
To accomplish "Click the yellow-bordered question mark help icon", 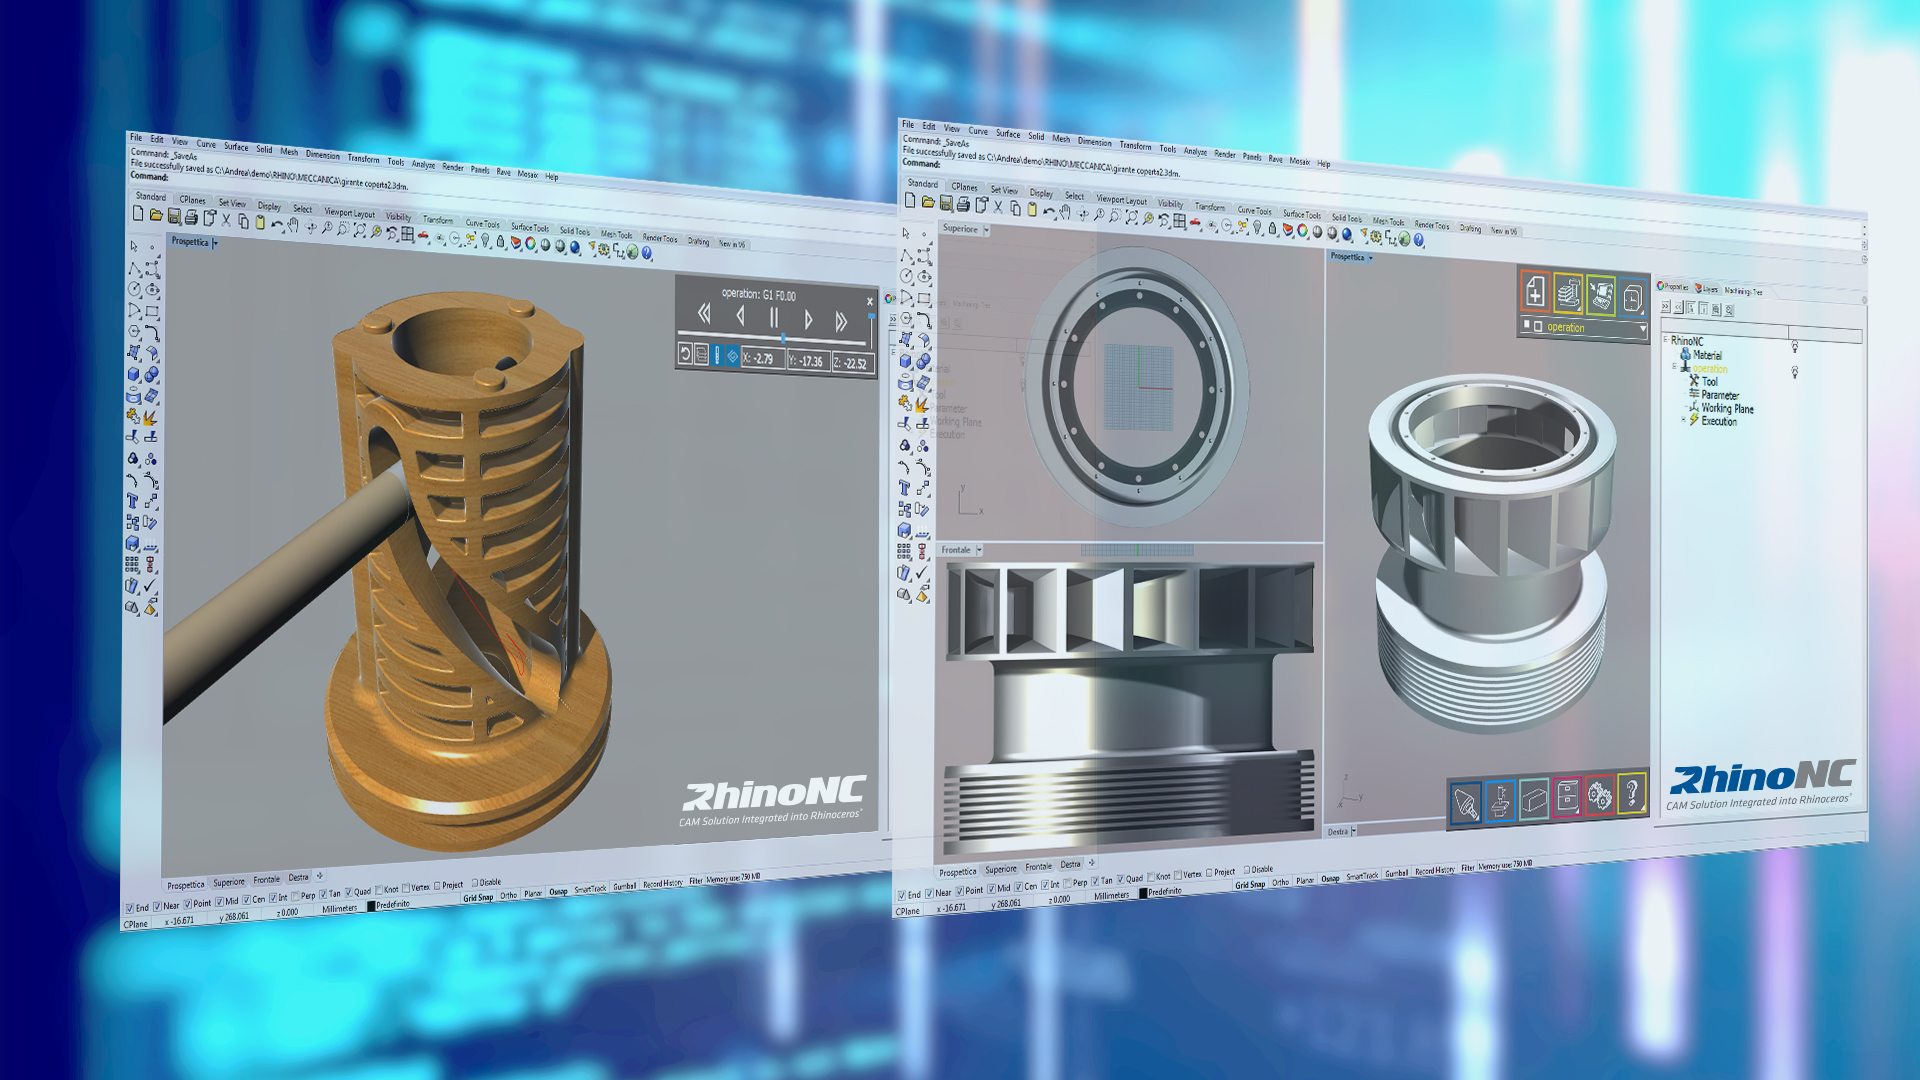I will tap(1631, 794).
